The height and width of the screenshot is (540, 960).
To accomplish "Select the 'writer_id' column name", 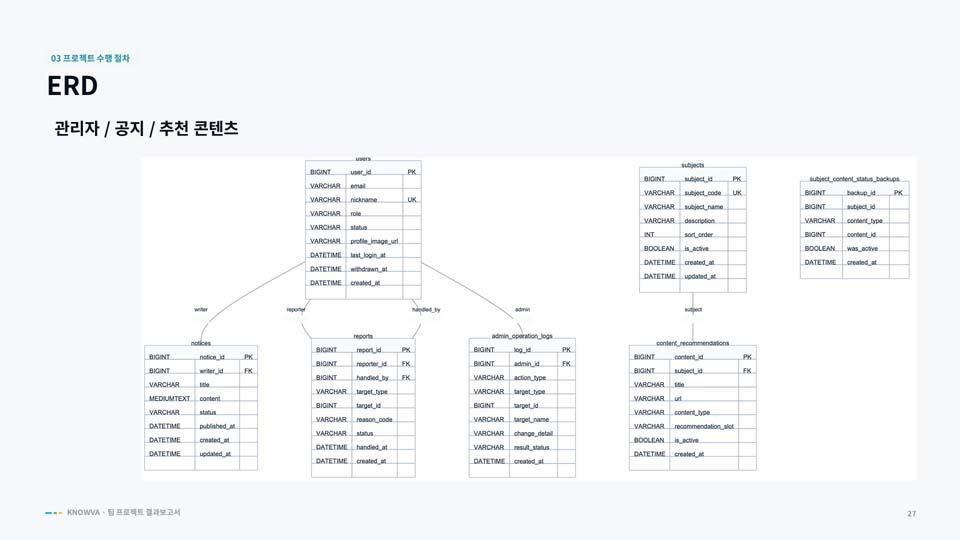I will [211, 371].
